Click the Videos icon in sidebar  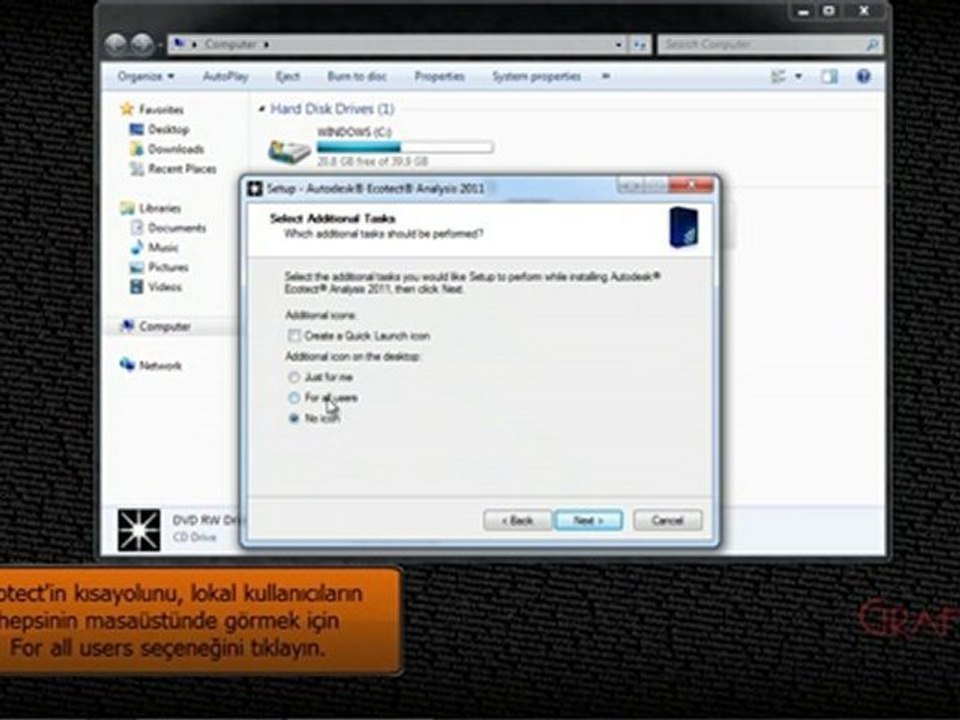(x=137, y=287)
